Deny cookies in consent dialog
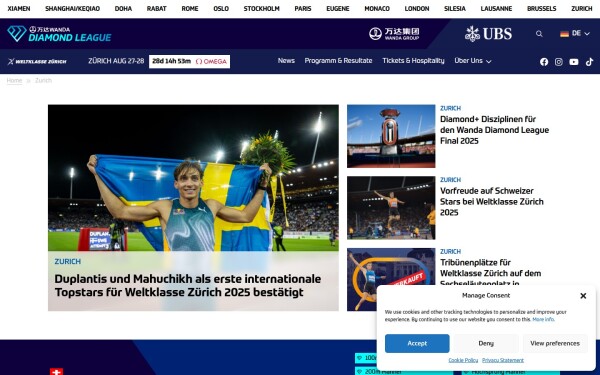 click(x=486, y=343)
